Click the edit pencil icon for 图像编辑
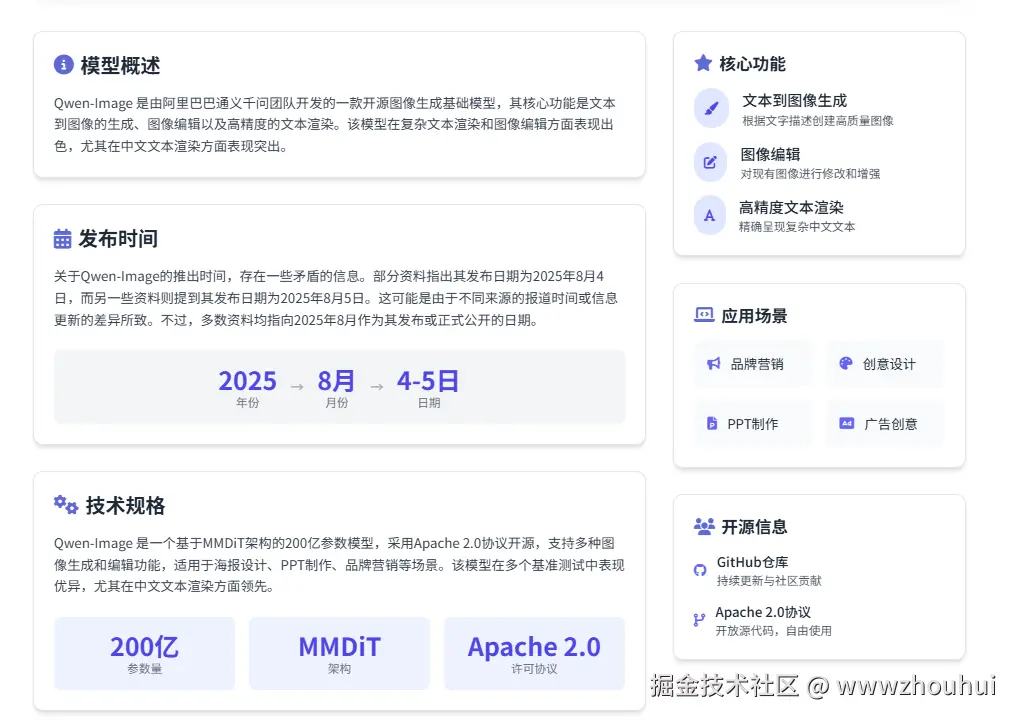Screen dimensions: 1017x720 point(710,162)
